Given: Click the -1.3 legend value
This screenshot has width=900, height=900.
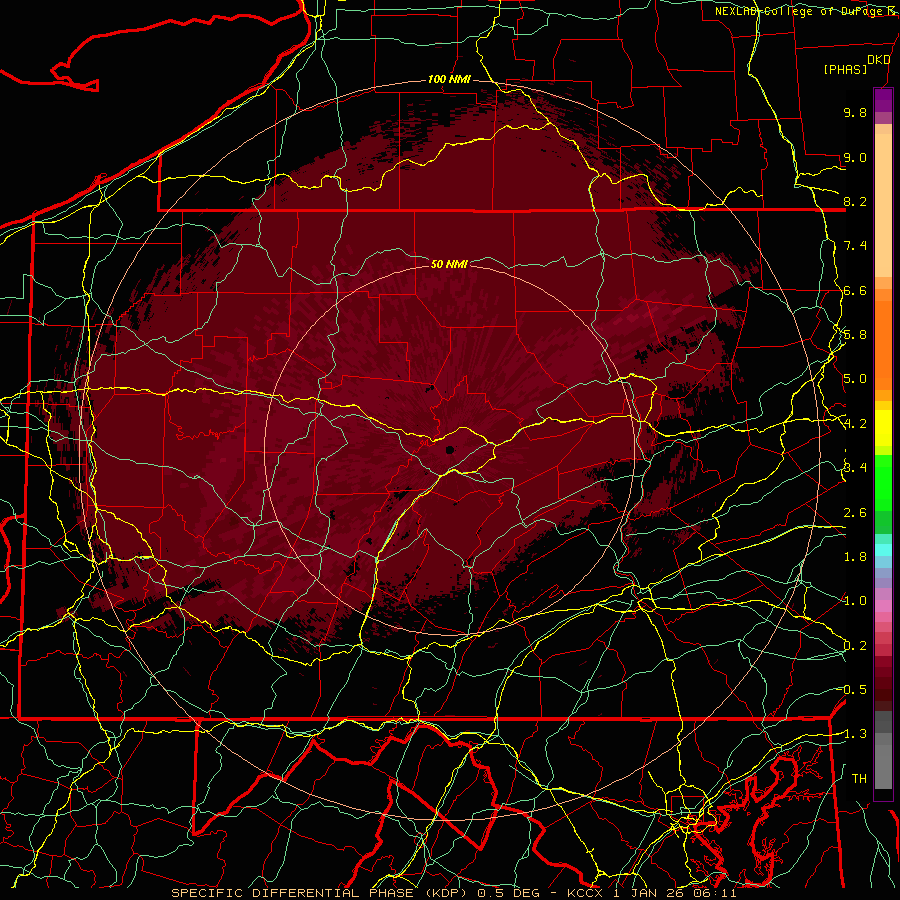Looking at the screenshot, I should tap(853, 734).
